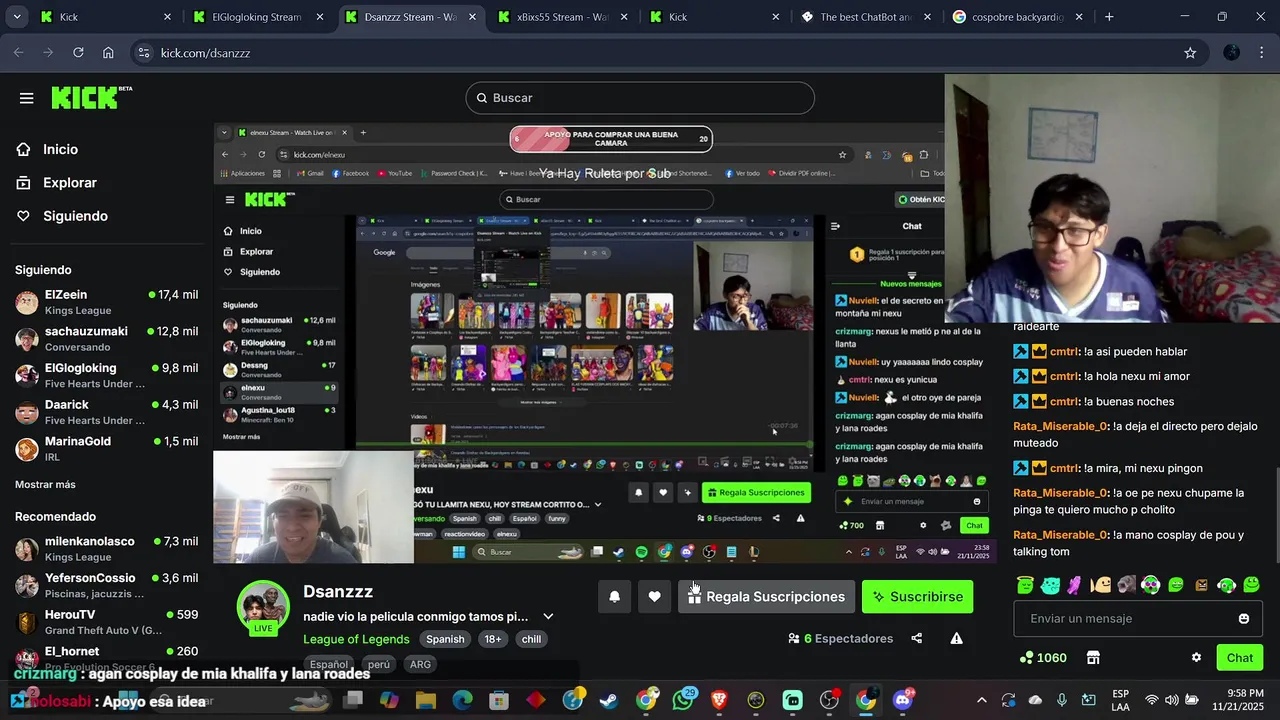
Task: Send the message with the Chat button
Action: pos(1240,657)
